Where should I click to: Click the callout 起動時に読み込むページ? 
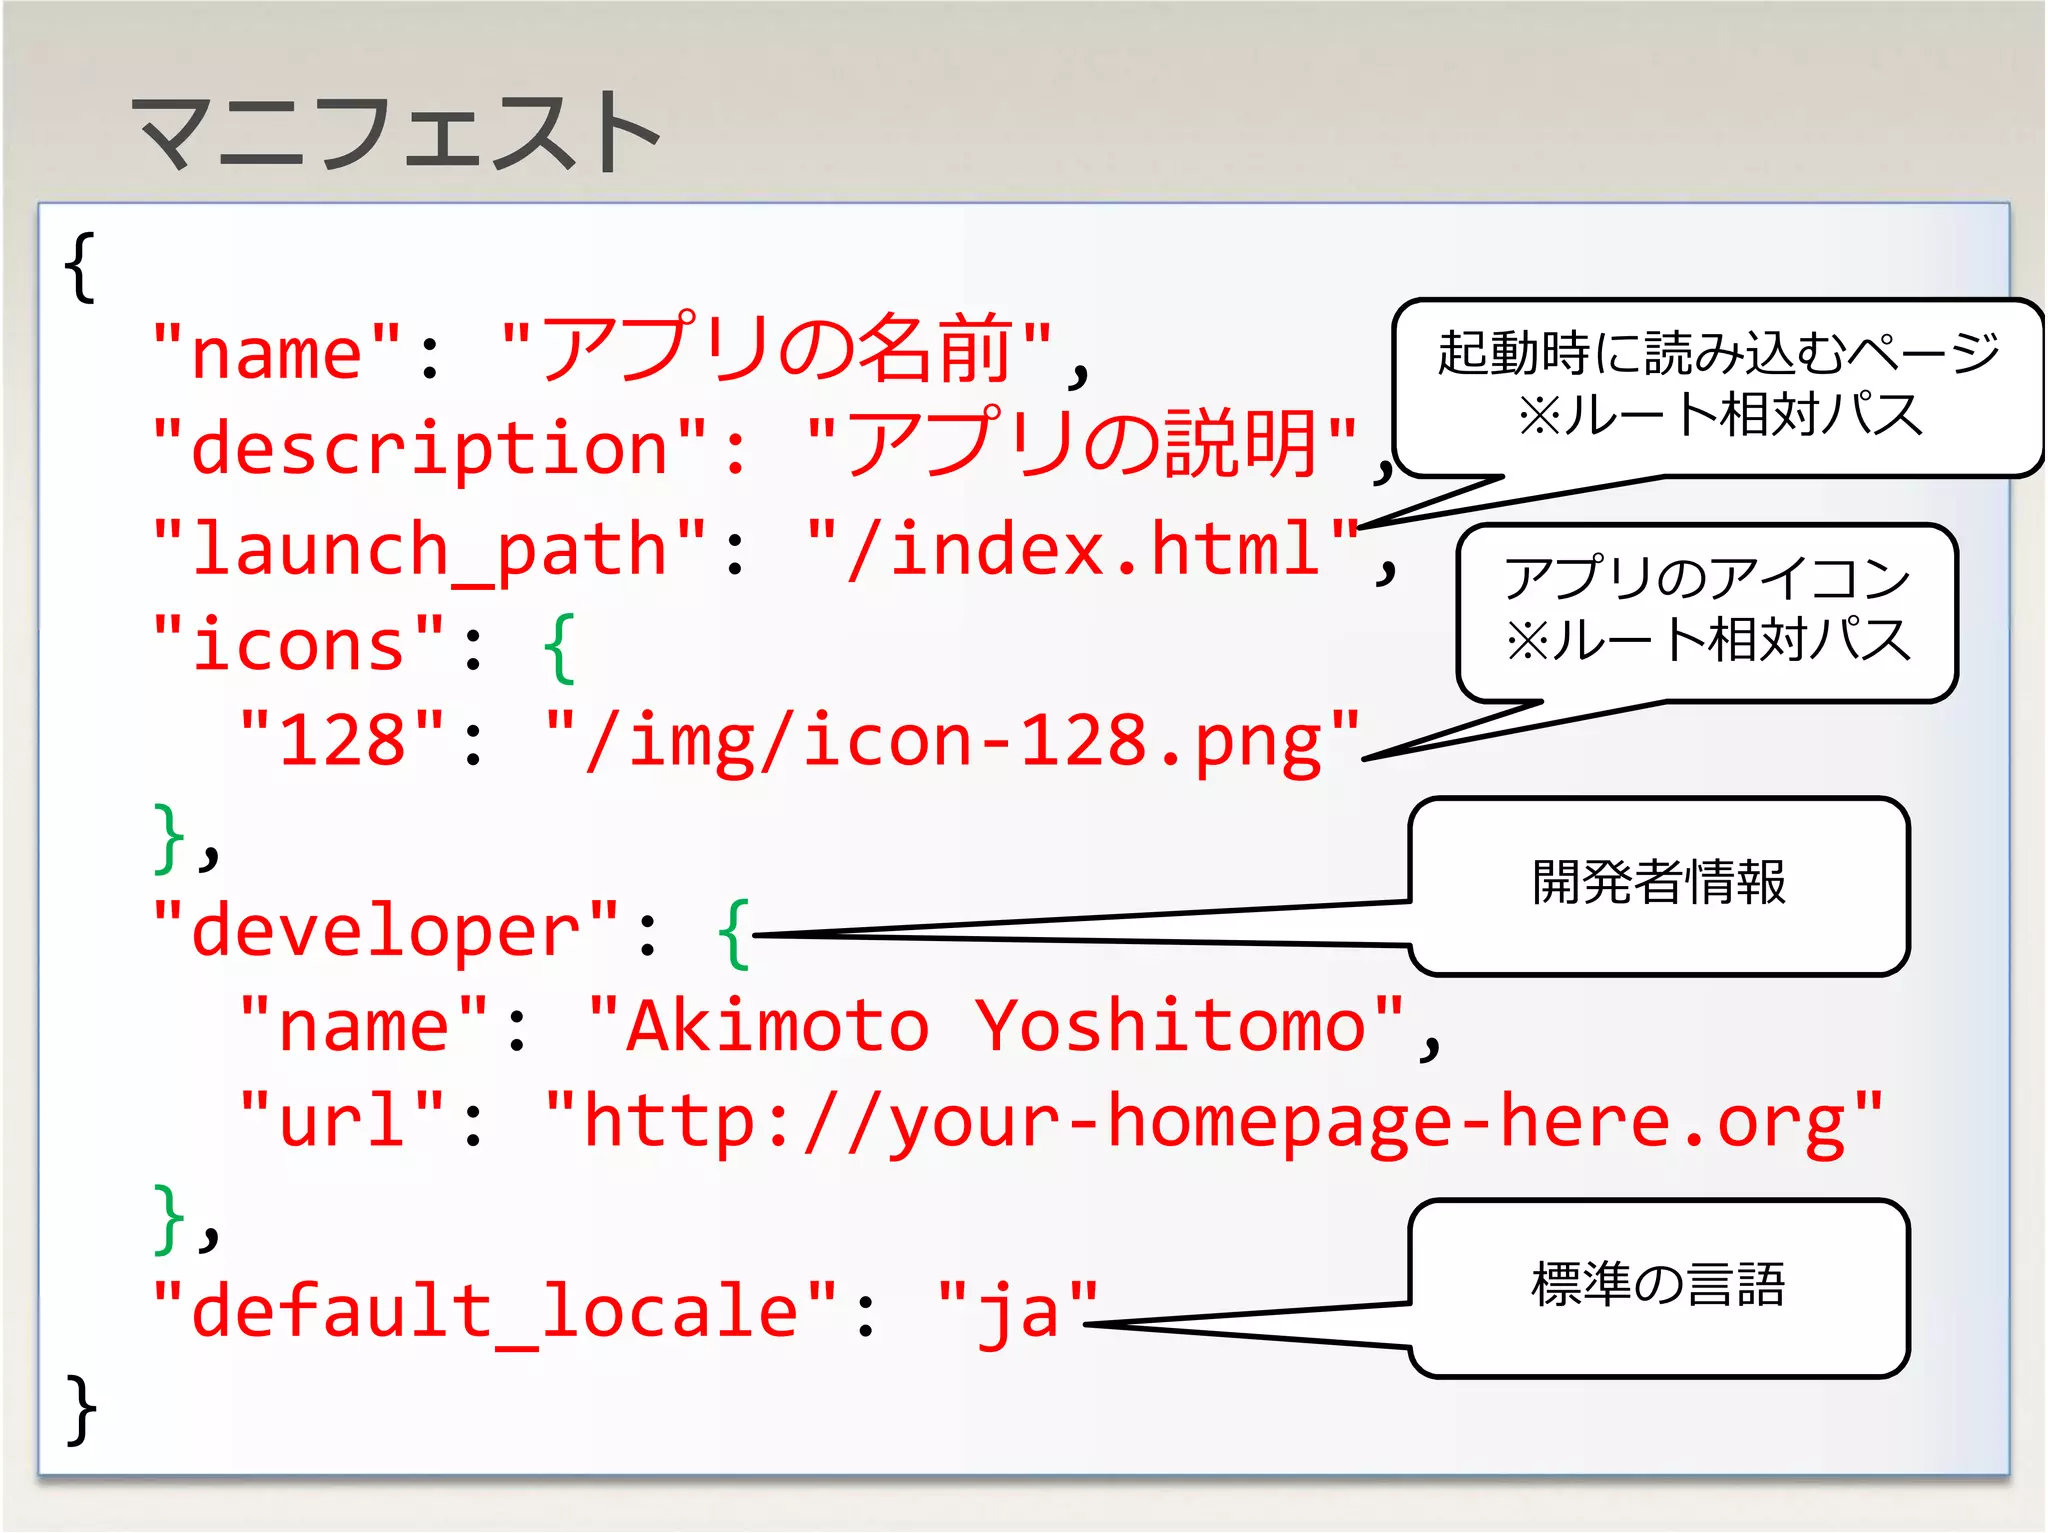tap(1718, 387)
